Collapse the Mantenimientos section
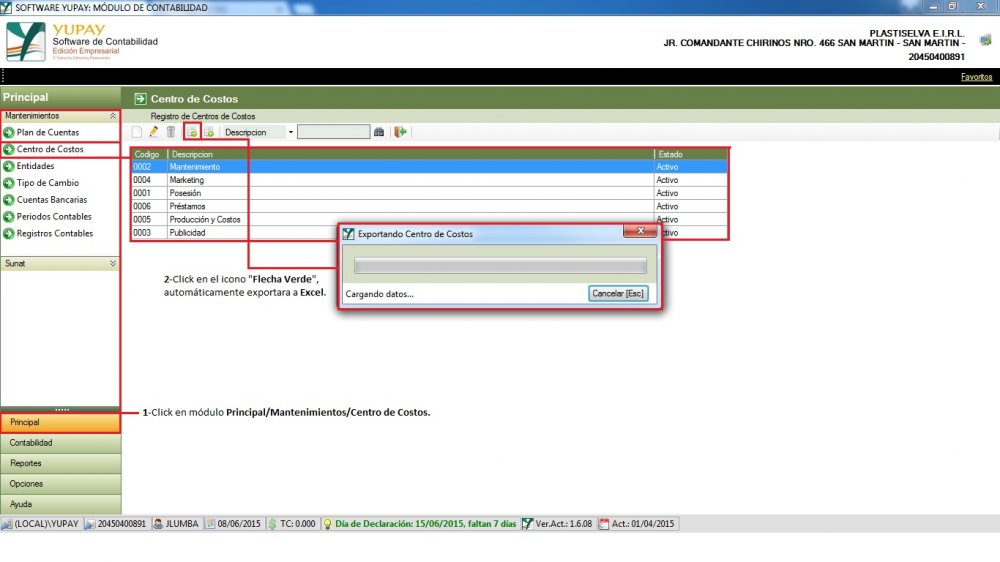1000x562 pixels. pyautogui.click(x=113, y=116)
